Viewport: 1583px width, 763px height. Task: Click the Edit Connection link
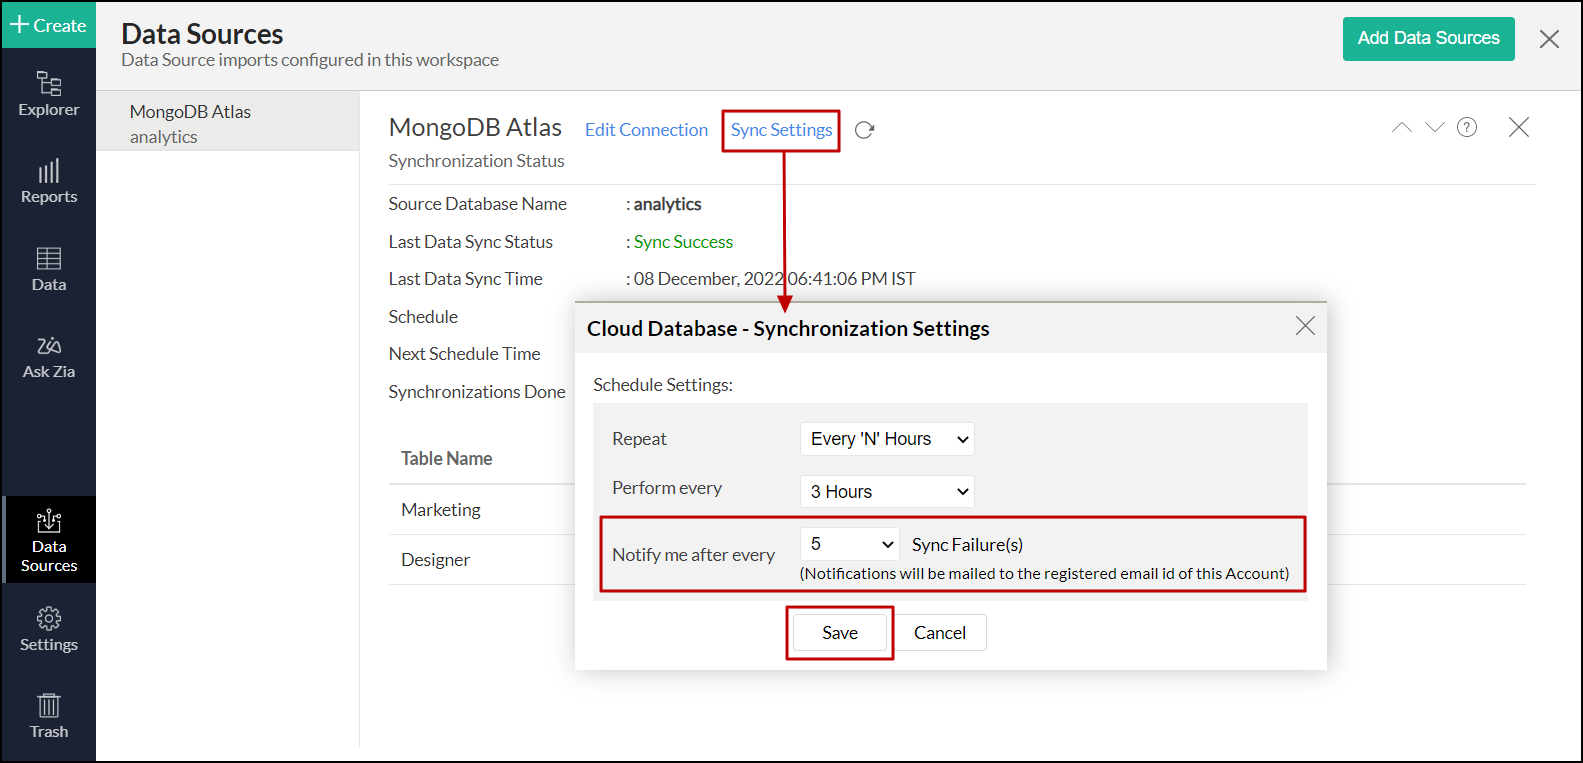pos(646,130)
